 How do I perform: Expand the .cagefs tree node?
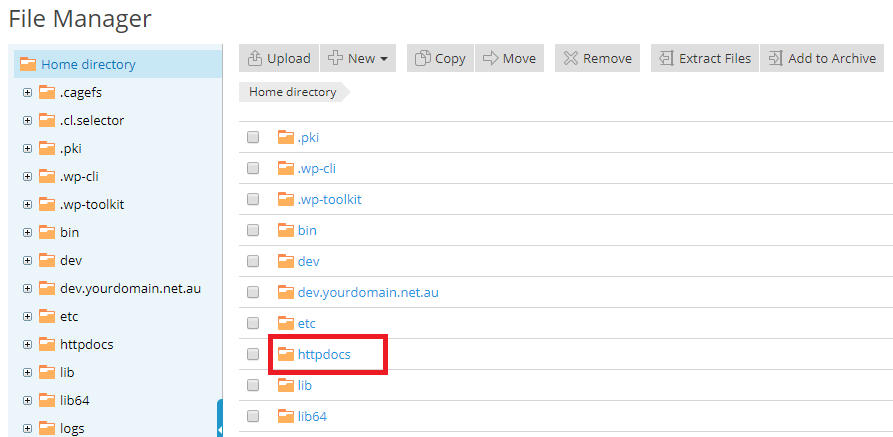(x=27, y=92)
